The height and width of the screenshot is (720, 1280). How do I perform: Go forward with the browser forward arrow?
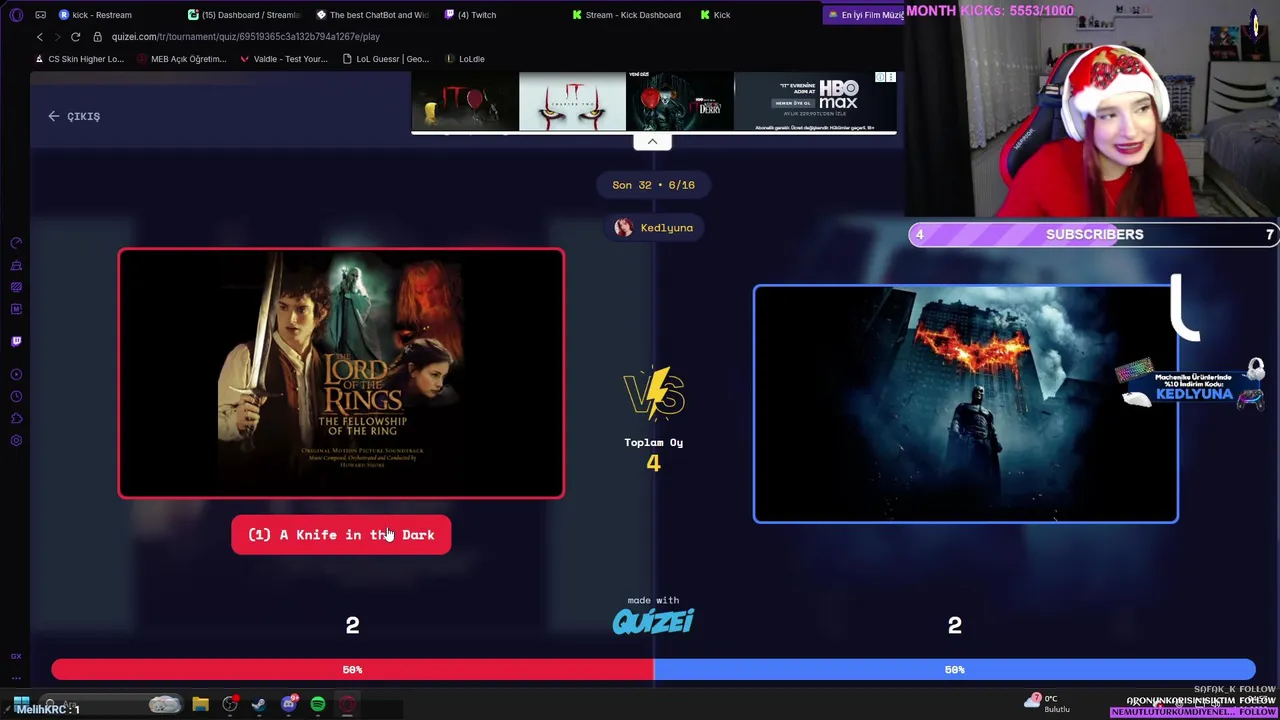click(56, 37)
